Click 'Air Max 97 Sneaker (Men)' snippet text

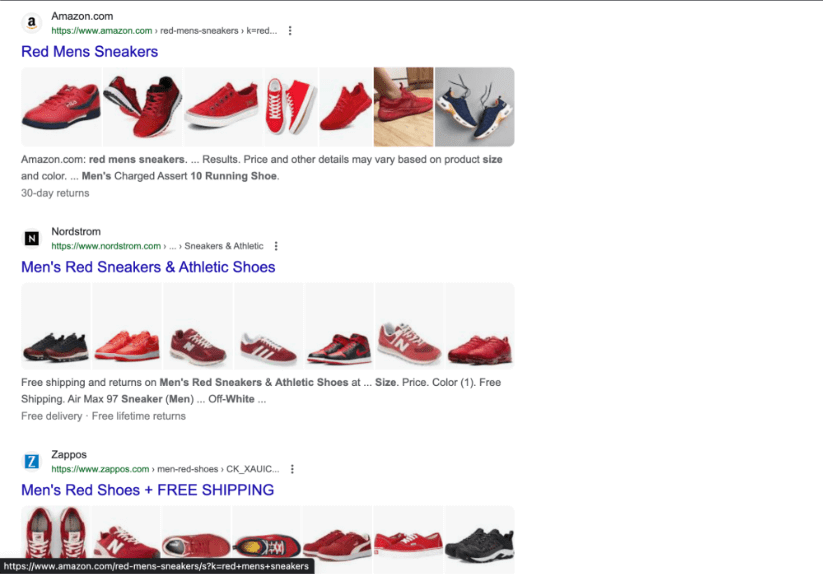(x=131, y=399)
